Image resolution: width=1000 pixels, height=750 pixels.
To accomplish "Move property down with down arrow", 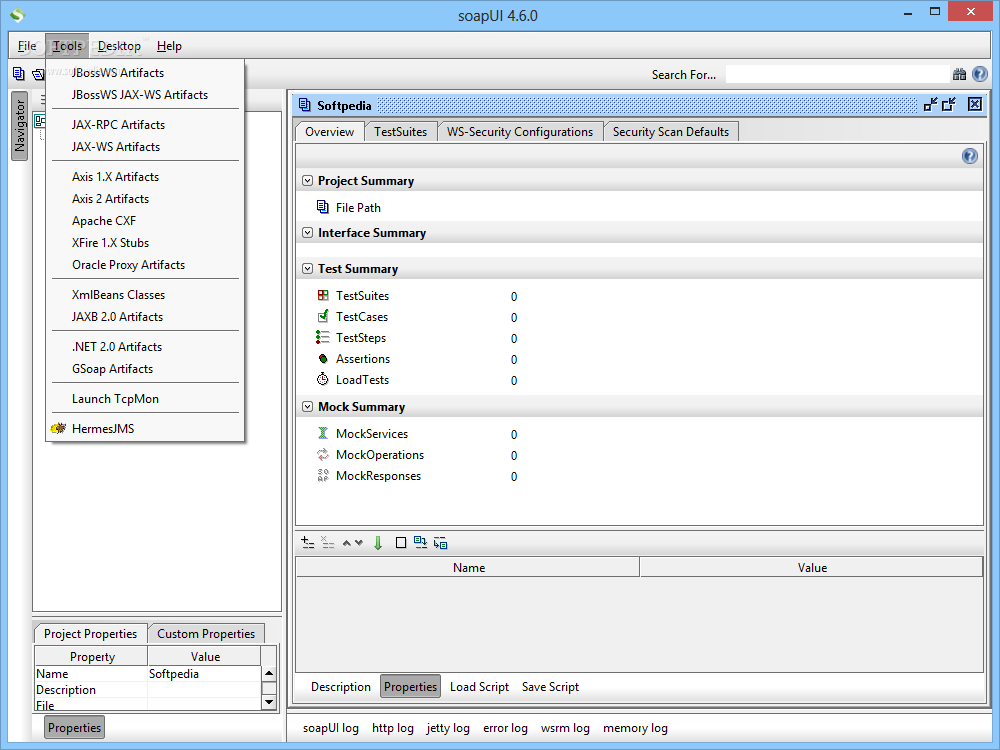I will click(359, 543).
